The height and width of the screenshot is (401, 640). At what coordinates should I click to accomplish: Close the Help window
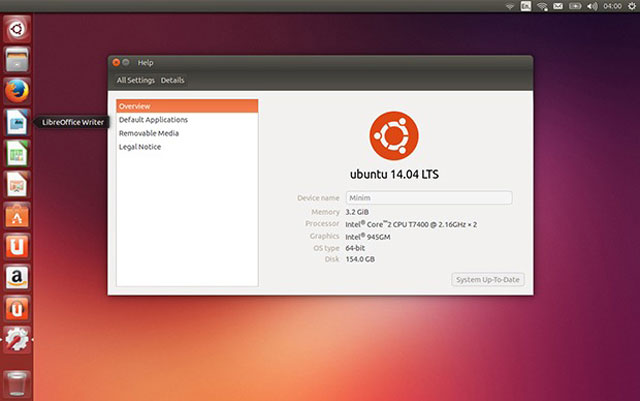pos(116,62)
